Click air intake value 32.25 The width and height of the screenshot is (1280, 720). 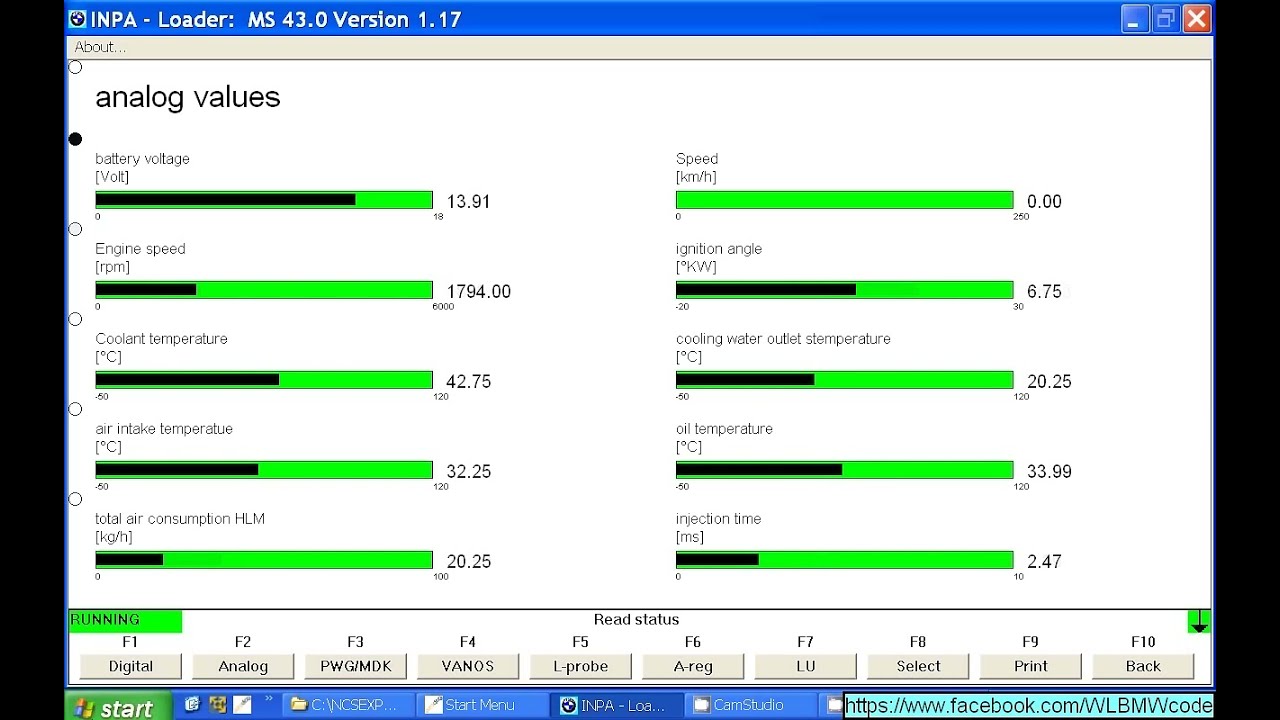468,472
